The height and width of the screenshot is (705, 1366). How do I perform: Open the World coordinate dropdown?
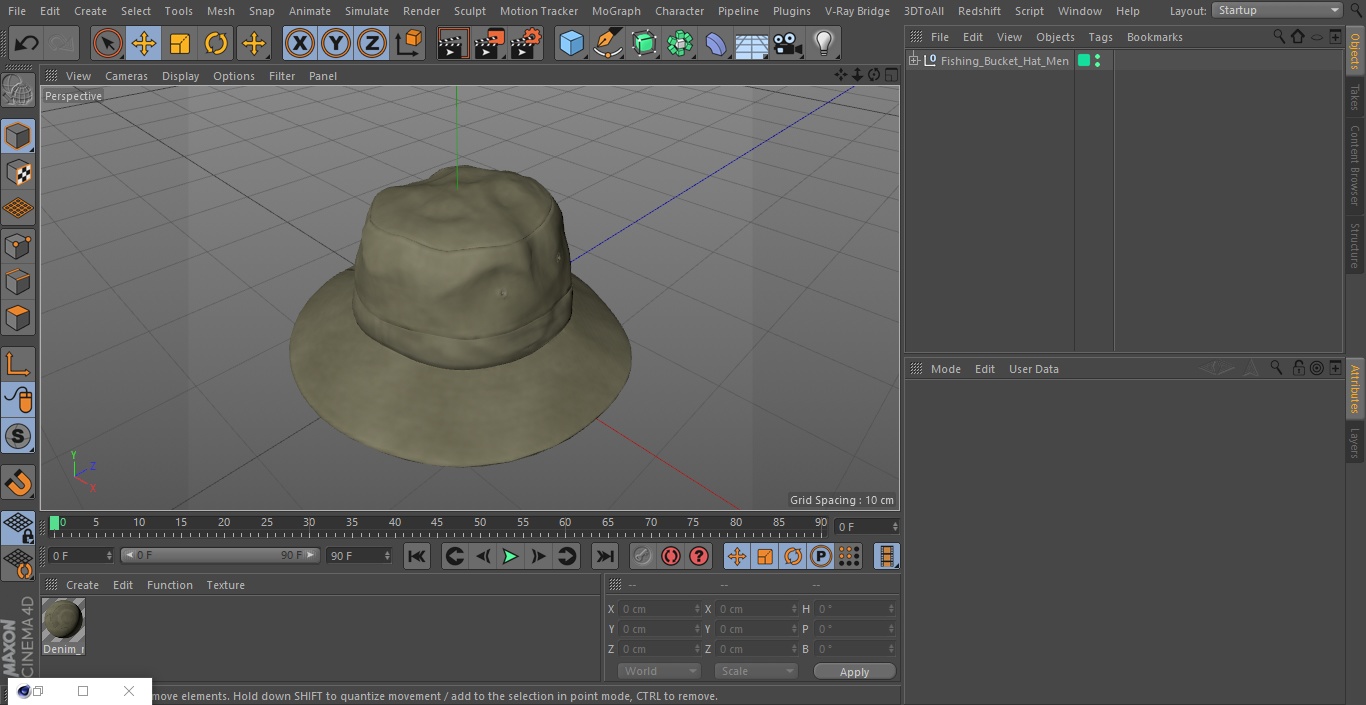point(658,671)
